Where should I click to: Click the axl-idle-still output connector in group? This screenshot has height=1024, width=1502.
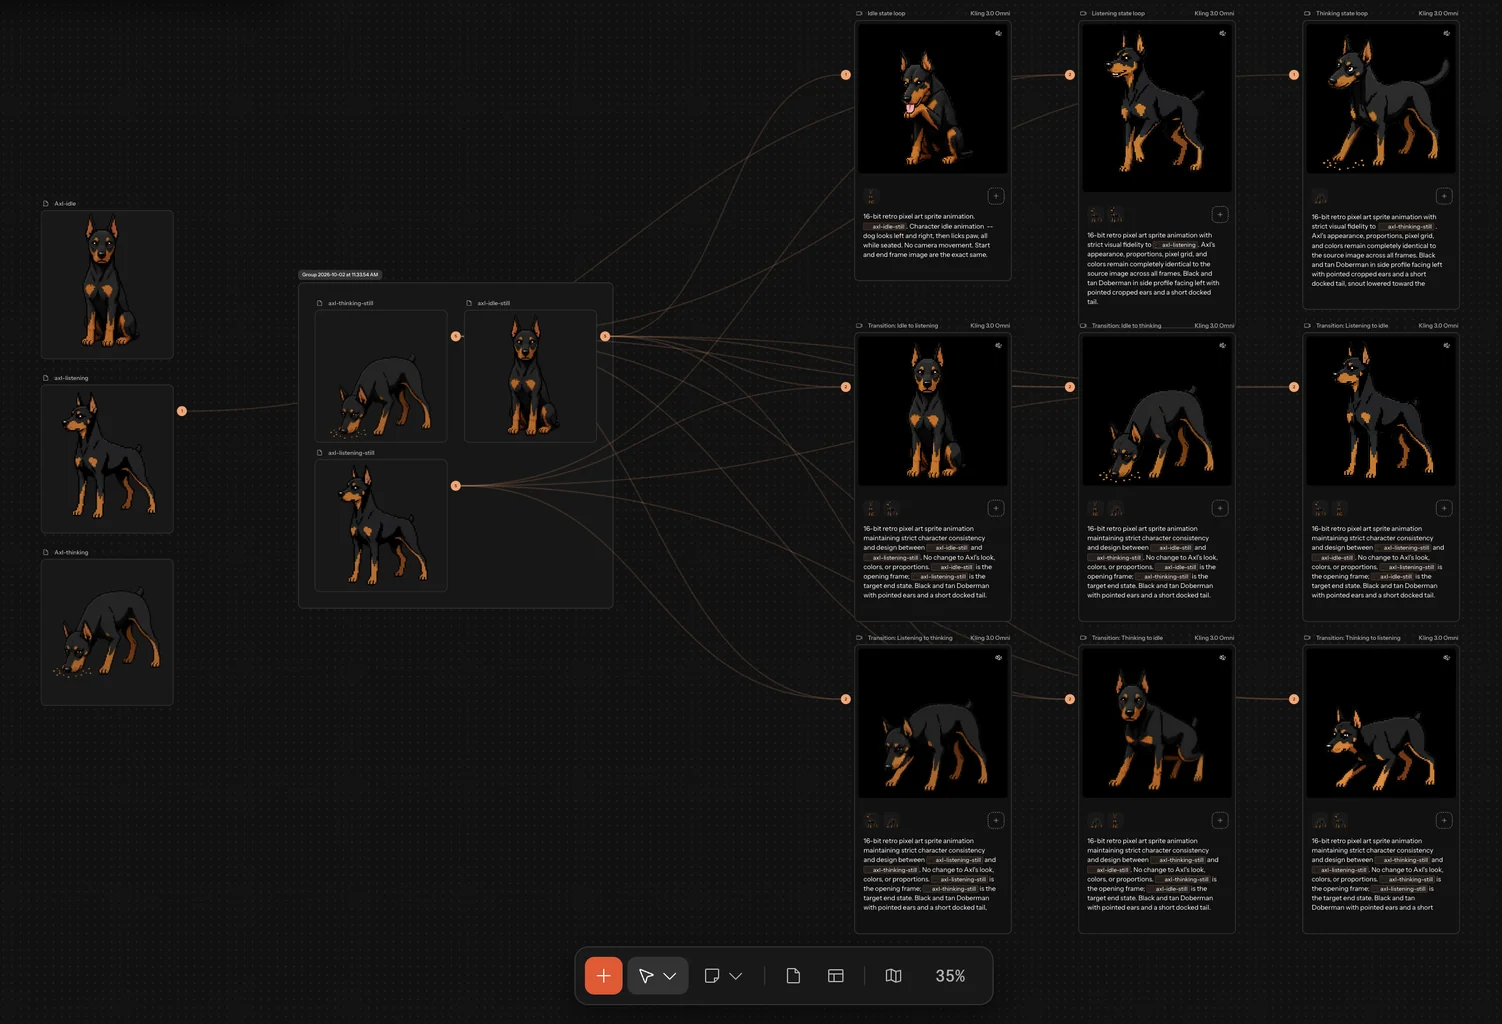click(x=605, y=336)
